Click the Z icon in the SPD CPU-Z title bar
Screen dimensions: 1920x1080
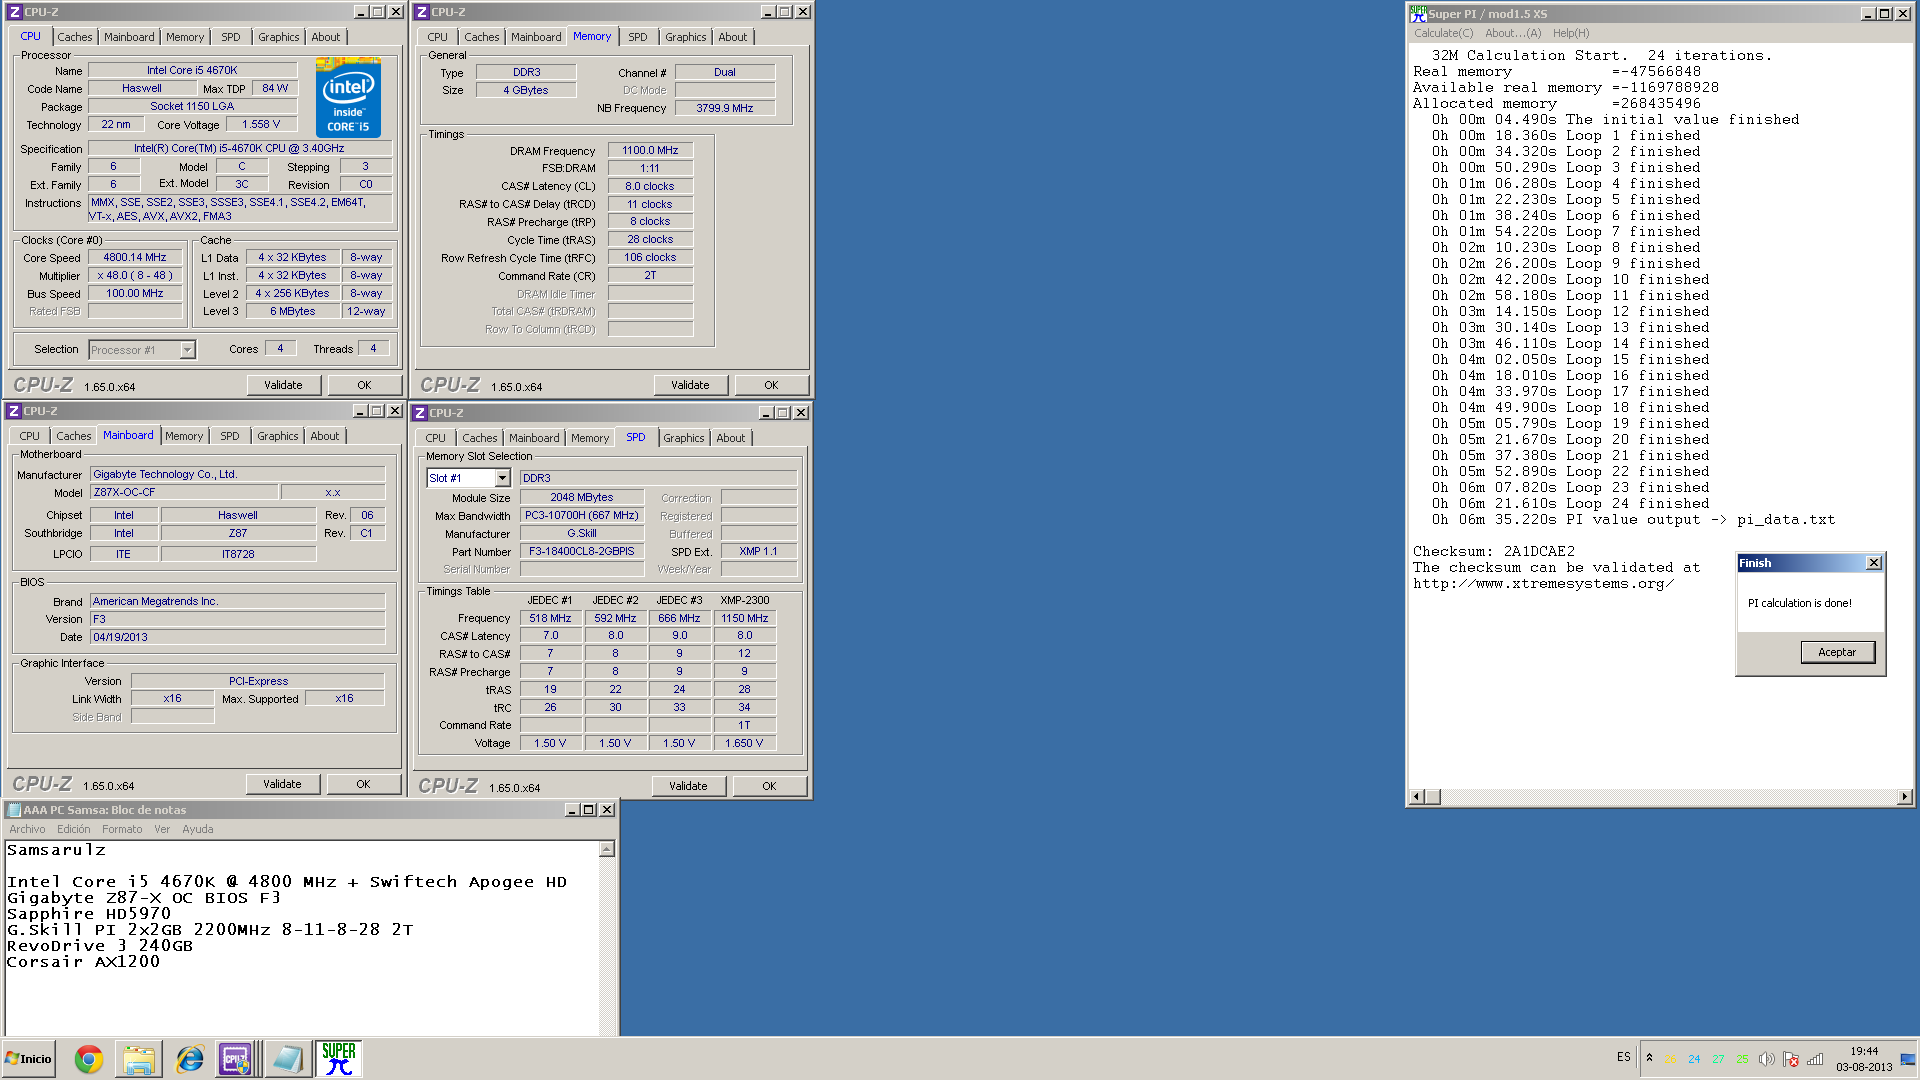pos(420,413)
